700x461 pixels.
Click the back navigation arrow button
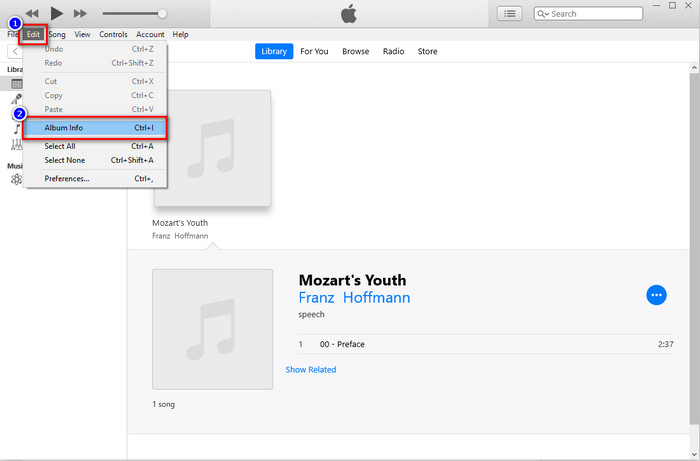click(x=15, y=51)
